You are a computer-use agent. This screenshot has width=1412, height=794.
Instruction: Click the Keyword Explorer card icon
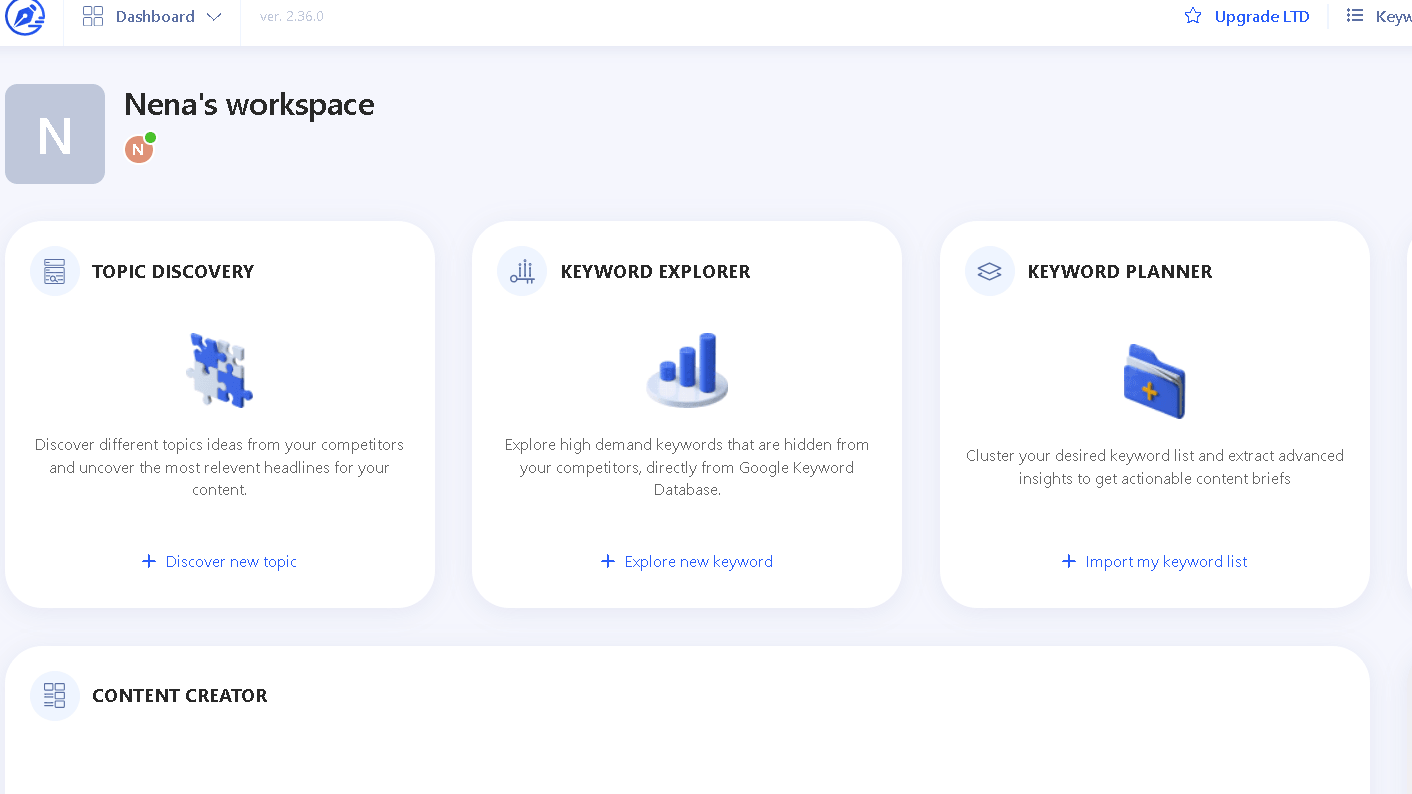pos(522,271)
